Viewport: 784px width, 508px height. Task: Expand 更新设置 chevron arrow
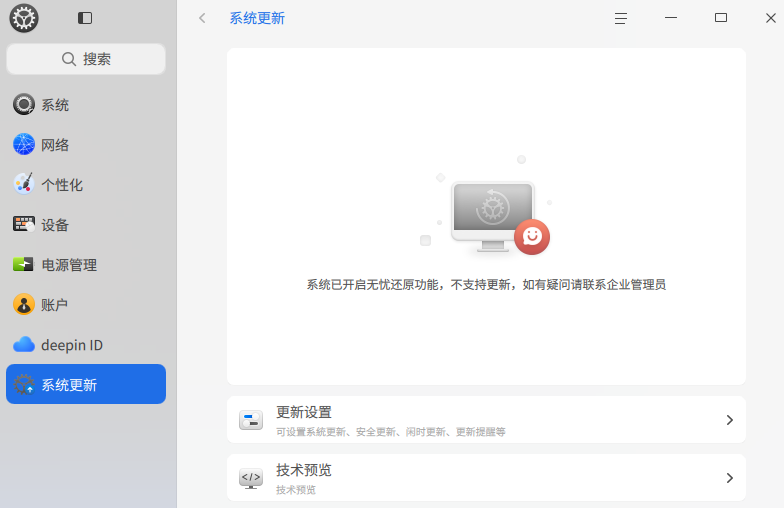(730, 420)
